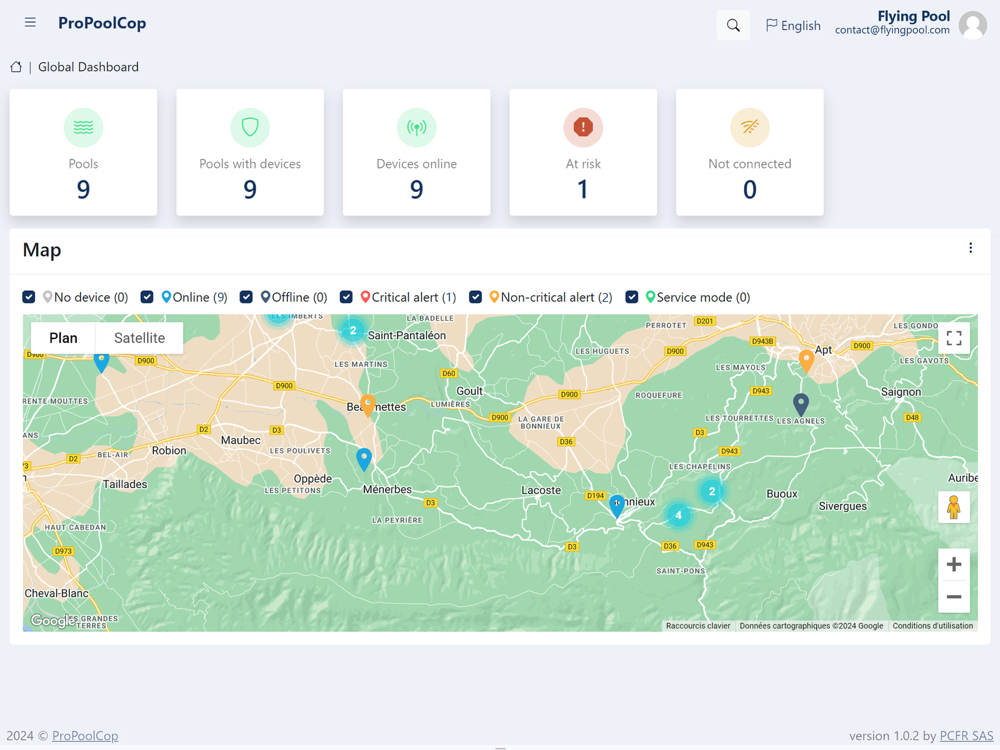Uncheck the Non-critical alert filter checkbox
This screenshot has height=750, width=1000.
[475, 297]
